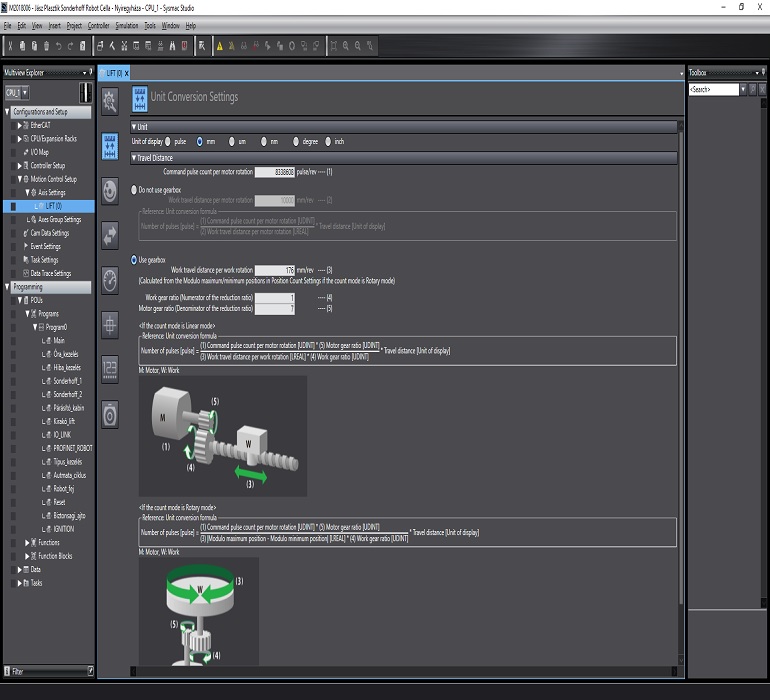Select the nm unit of display

click(264, 141)
